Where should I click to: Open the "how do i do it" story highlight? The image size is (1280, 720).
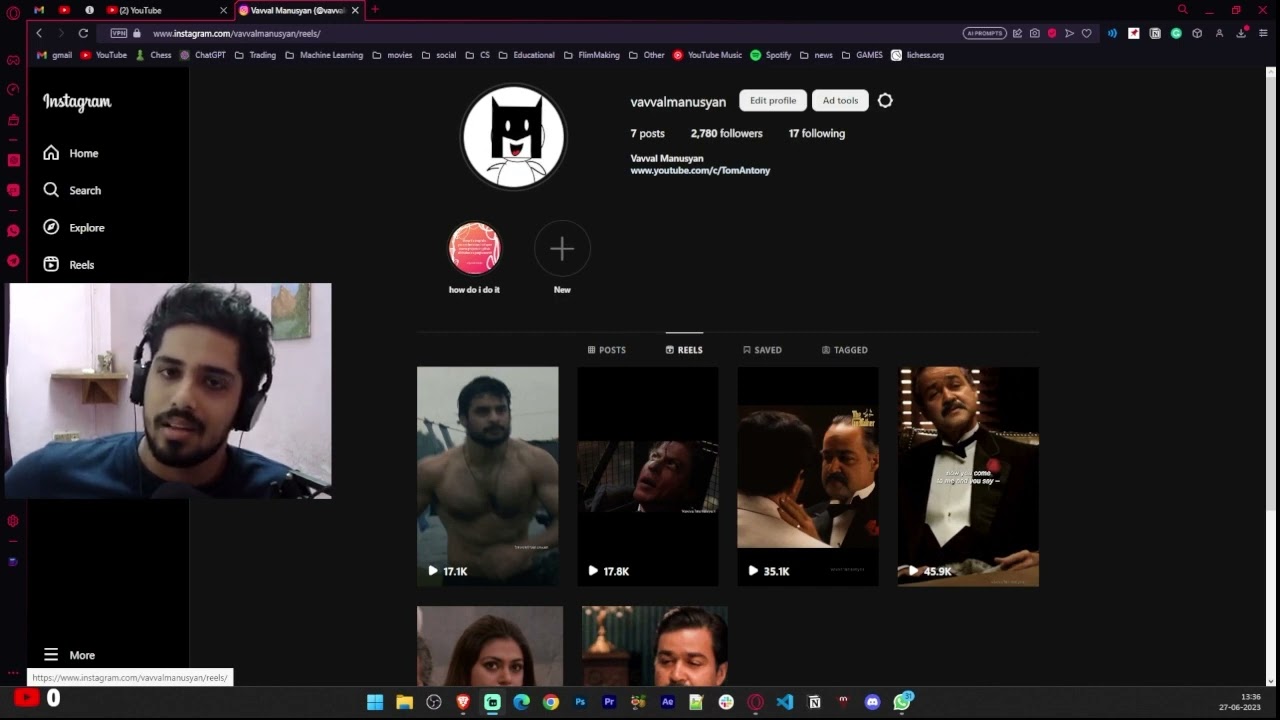pyautogui.click(x=474, y=248)
